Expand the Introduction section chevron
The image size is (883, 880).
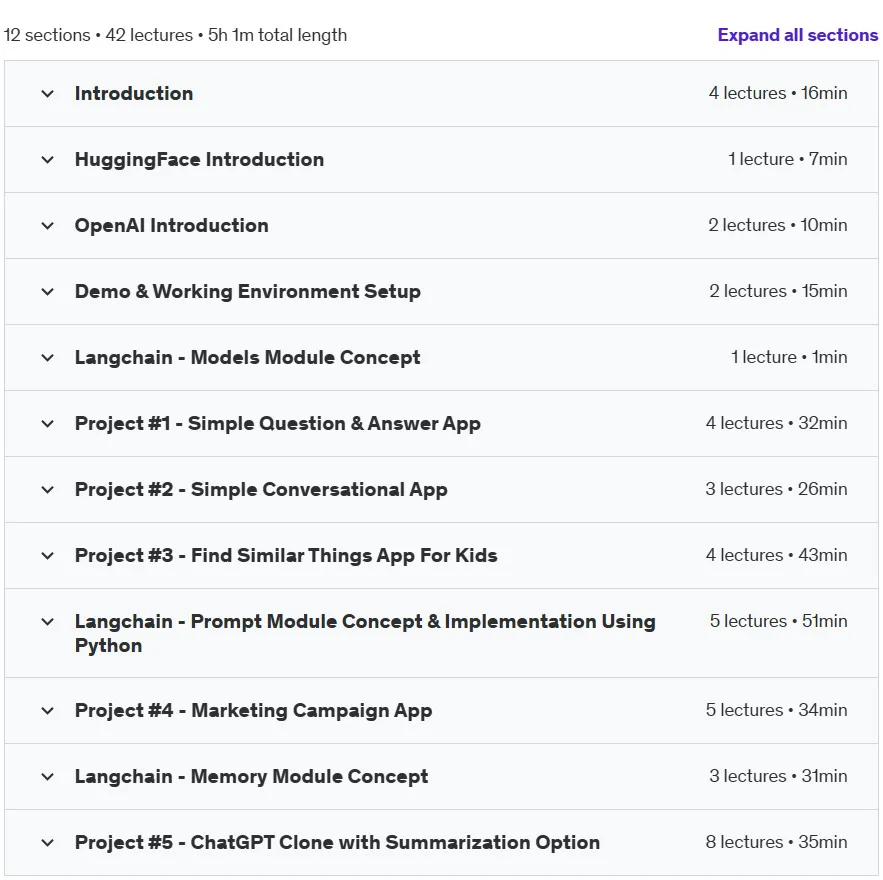point(48,93)
